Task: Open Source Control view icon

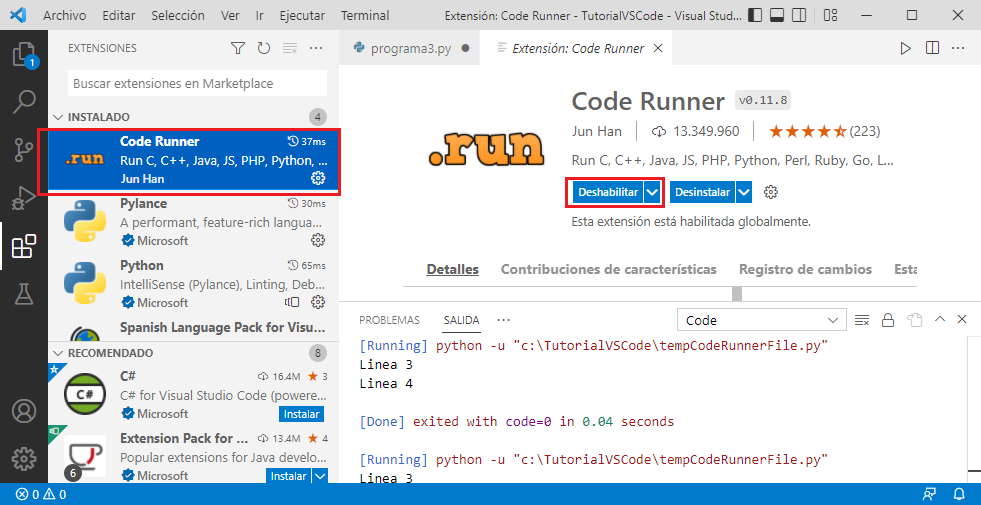Action: click(24, 150)
